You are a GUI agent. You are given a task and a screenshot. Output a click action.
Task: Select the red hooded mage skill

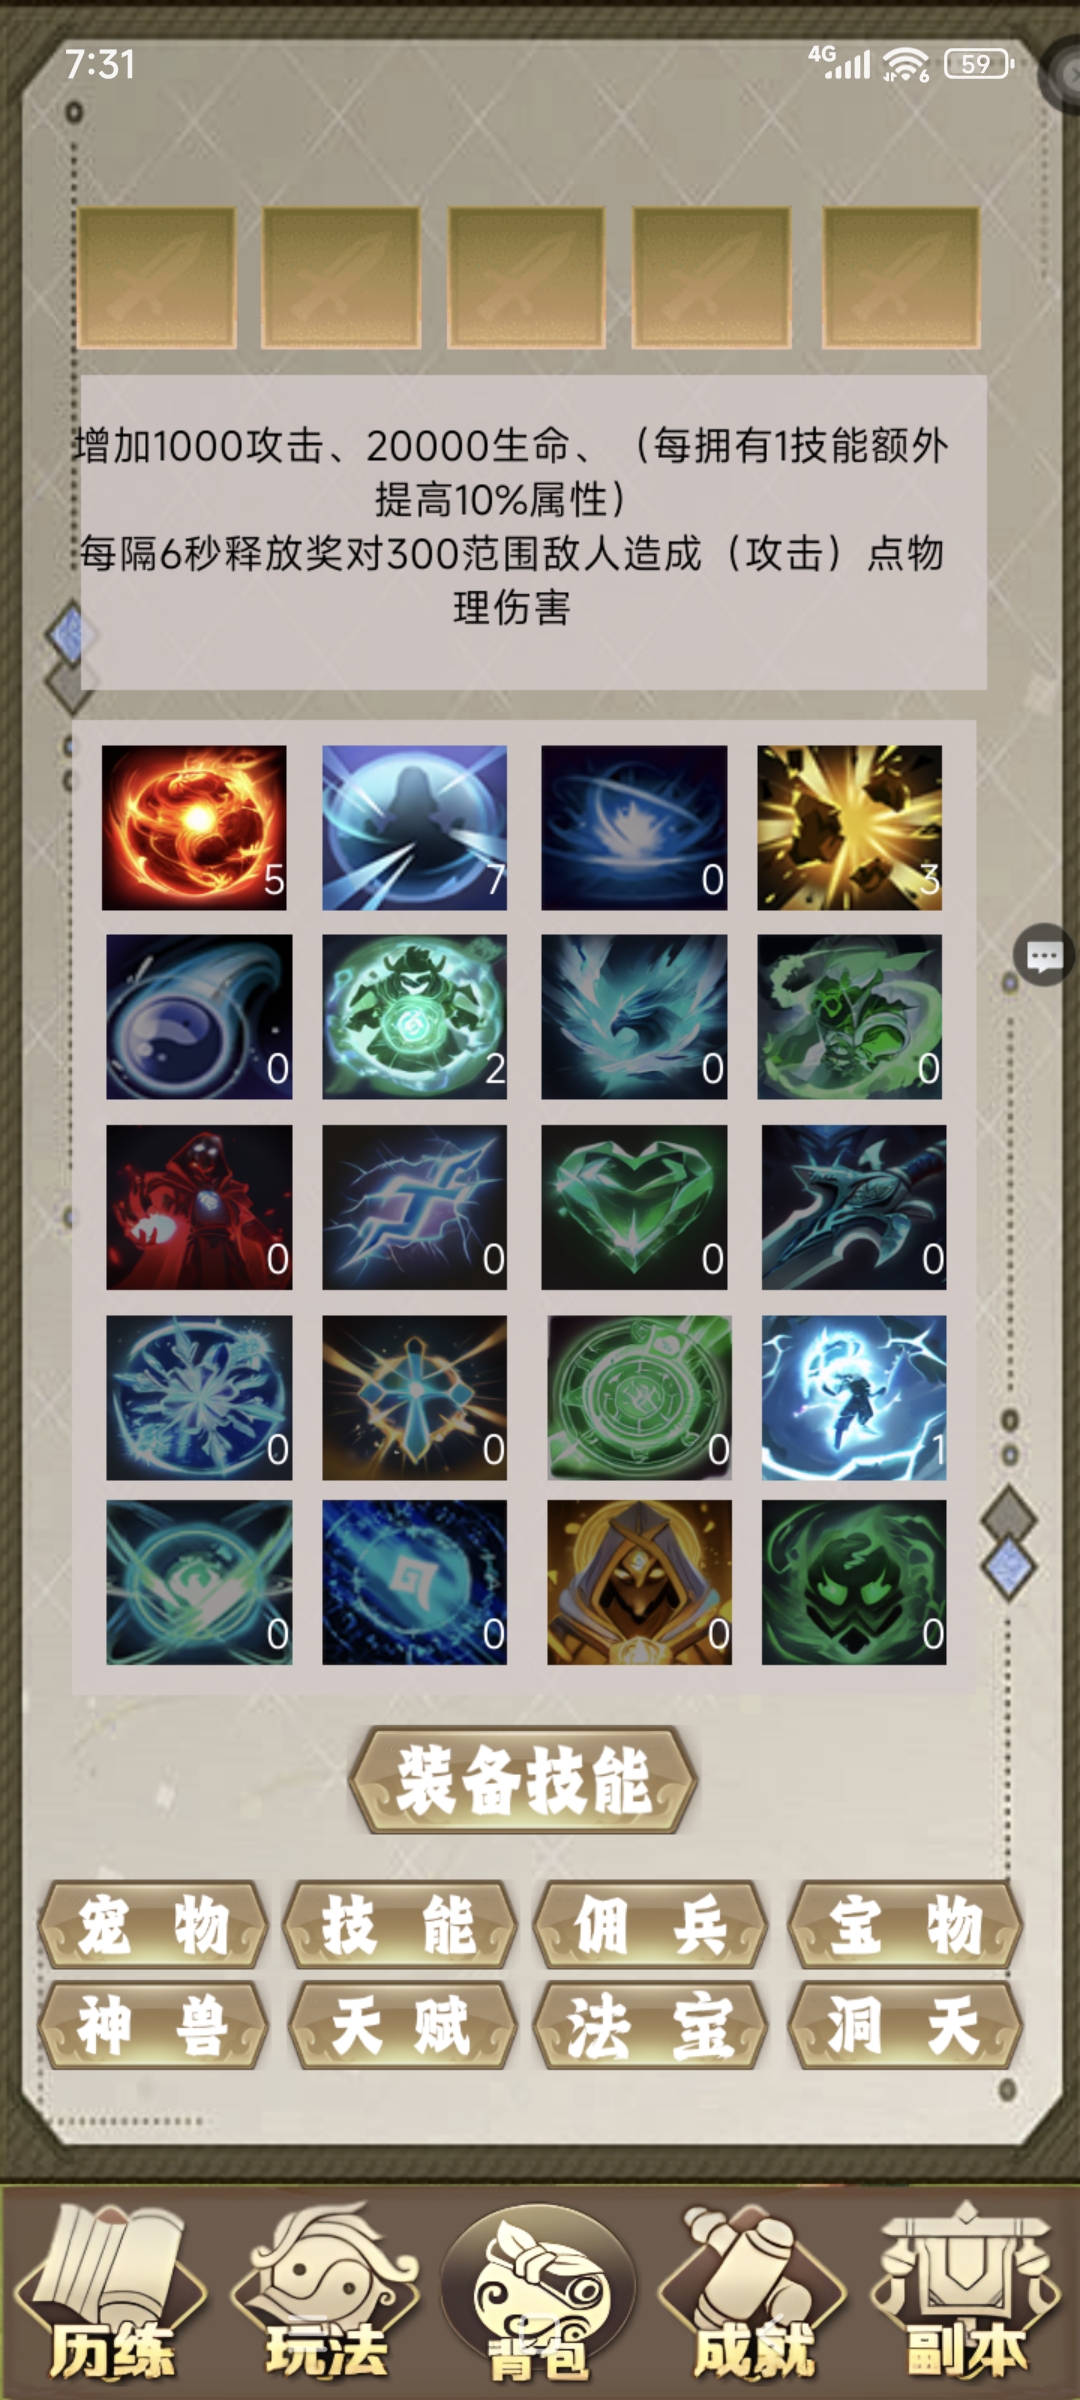(x=199, y=1207)
